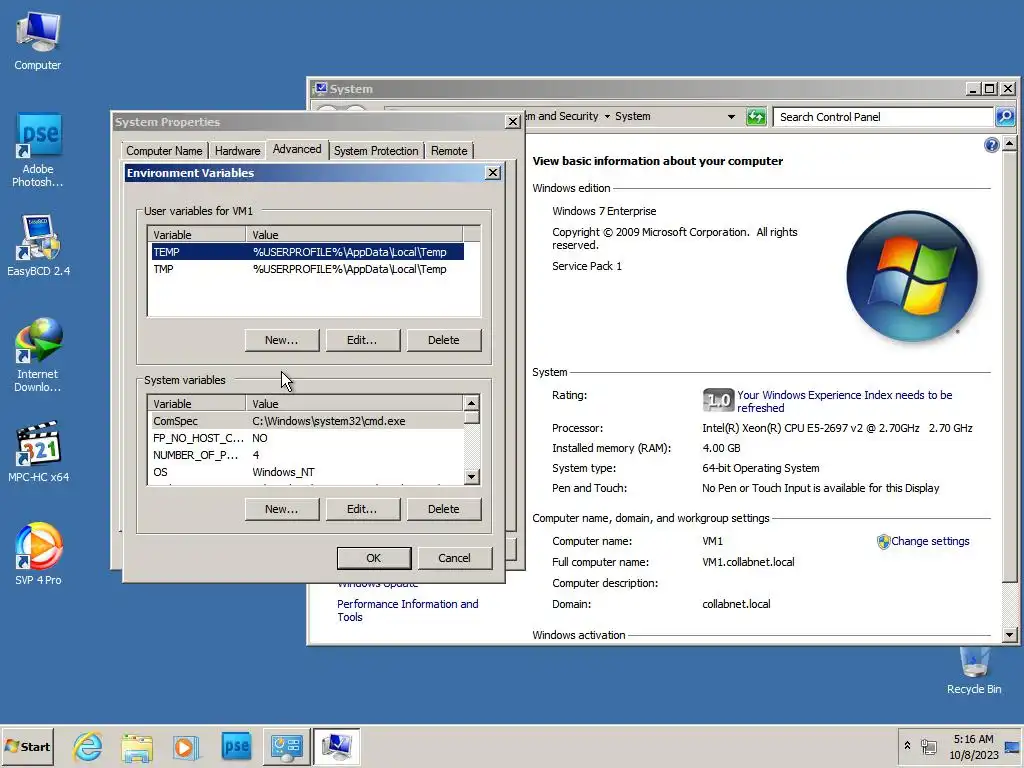Open the Computer desktop icon
Image resolution: width=1024 pixels, height=768 pixels.
[38, 40]
